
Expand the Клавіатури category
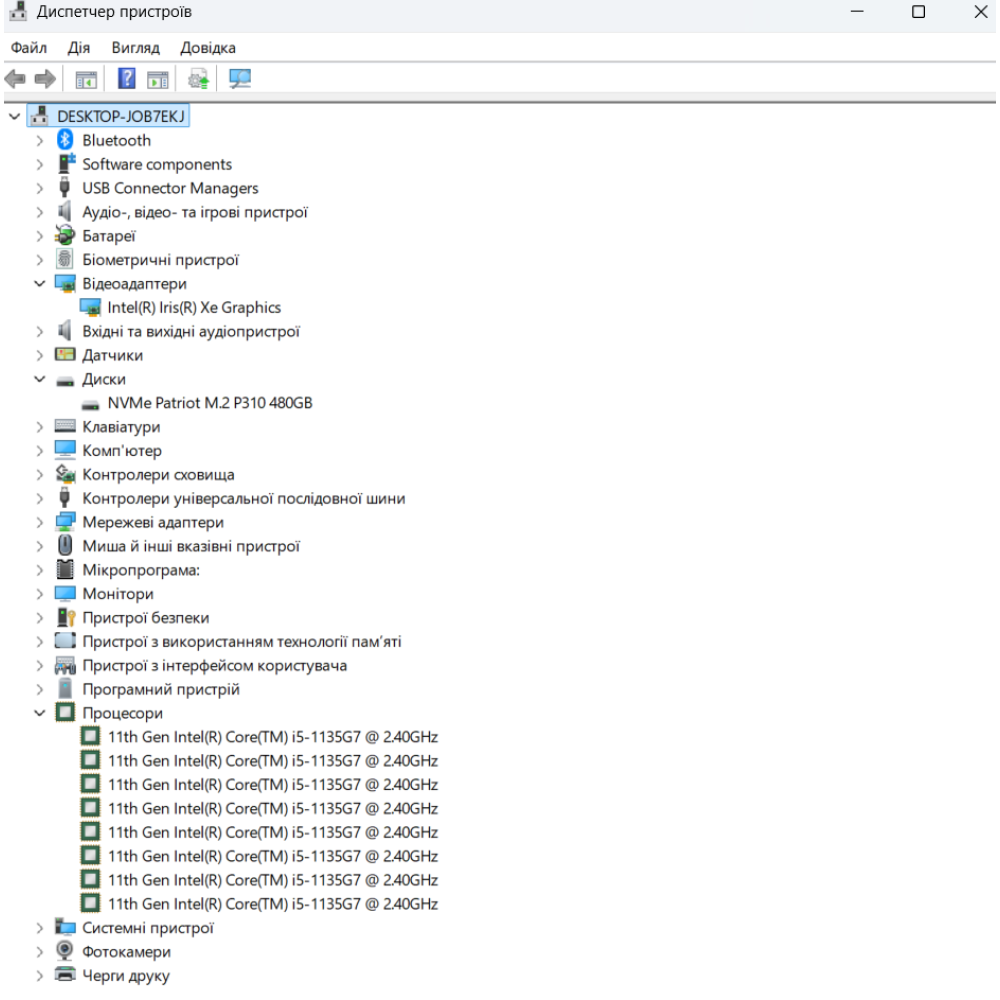click(x=40, y=427)
